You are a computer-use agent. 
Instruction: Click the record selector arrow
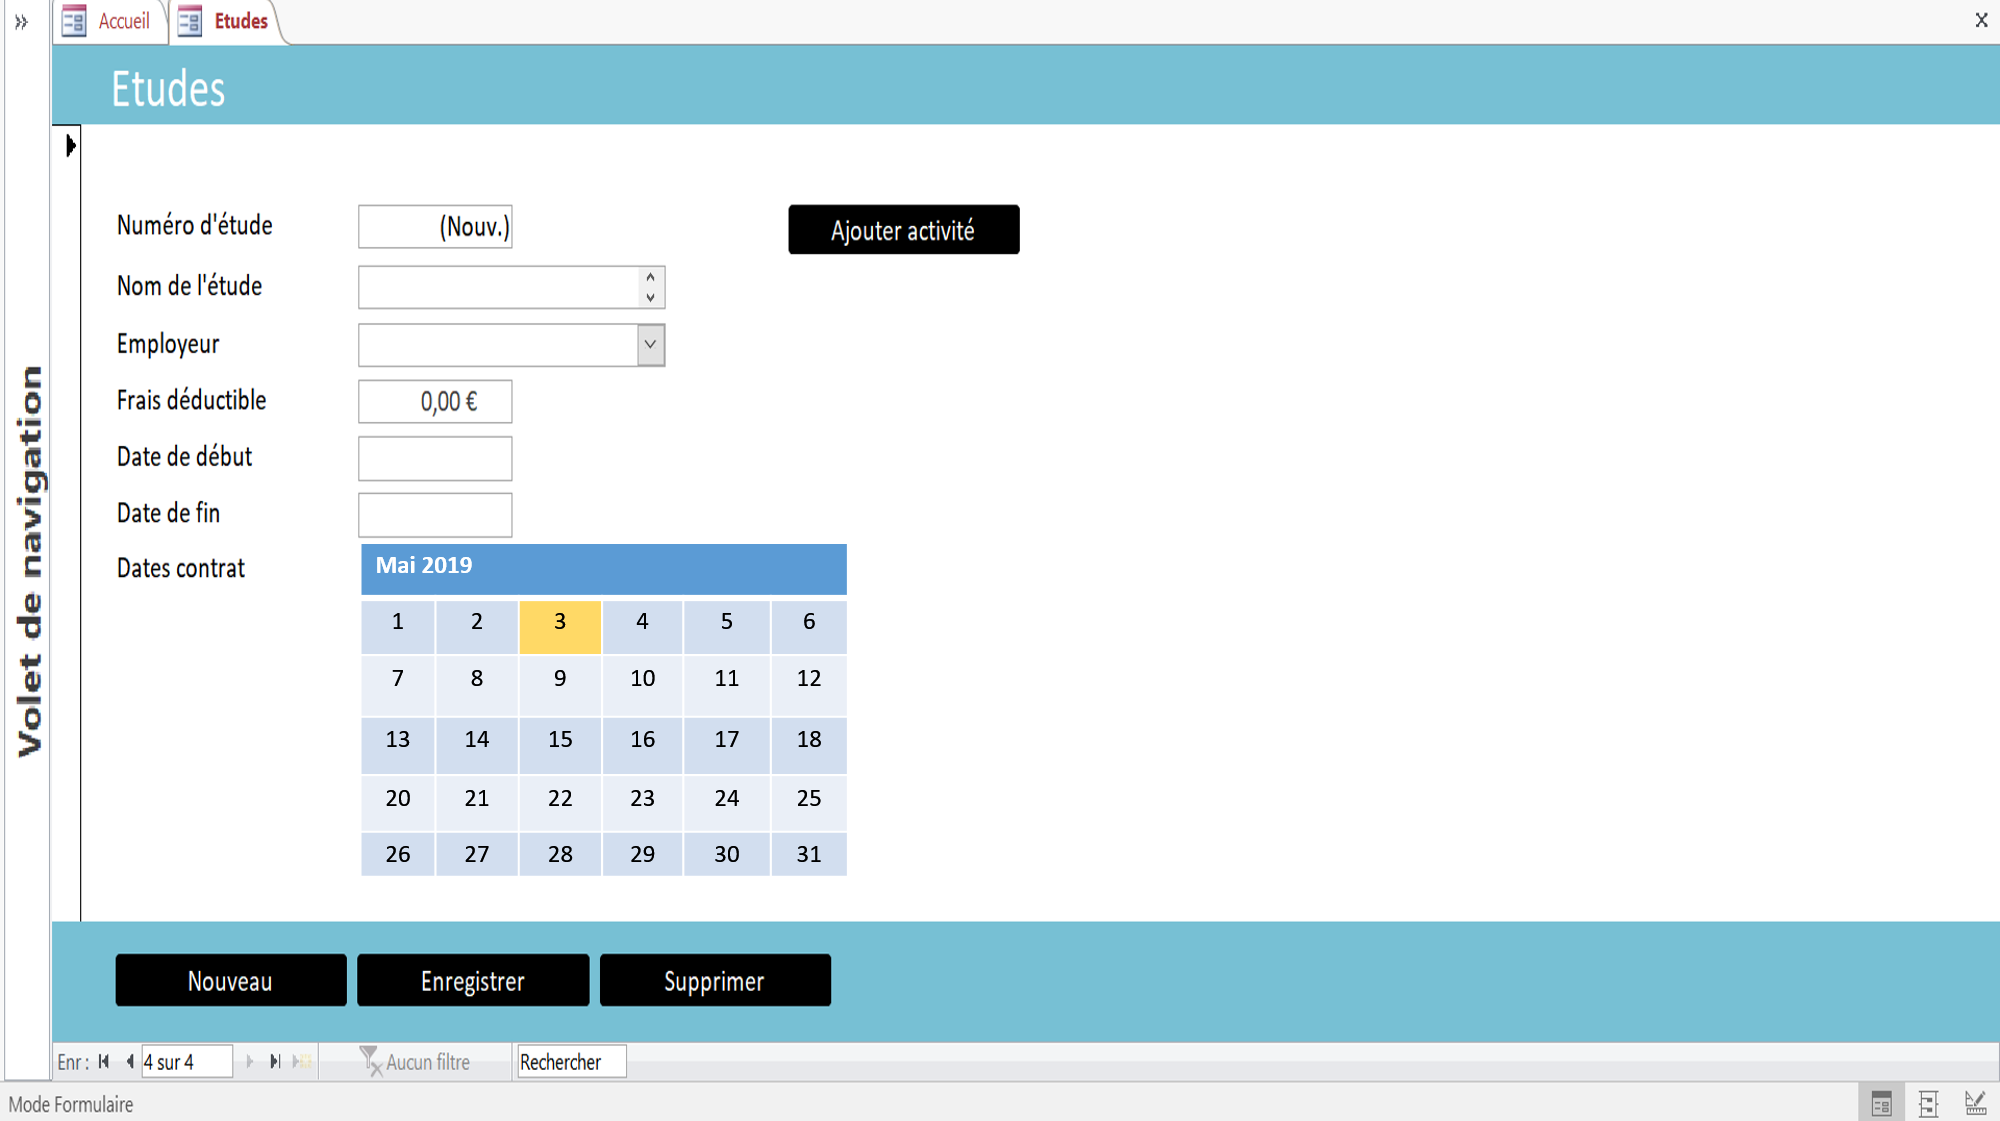click(69, 146)
